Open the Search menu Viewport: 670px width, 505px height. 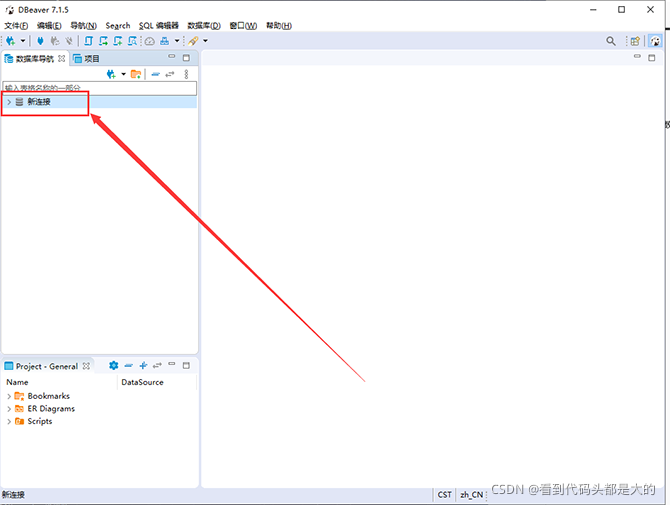118,26
